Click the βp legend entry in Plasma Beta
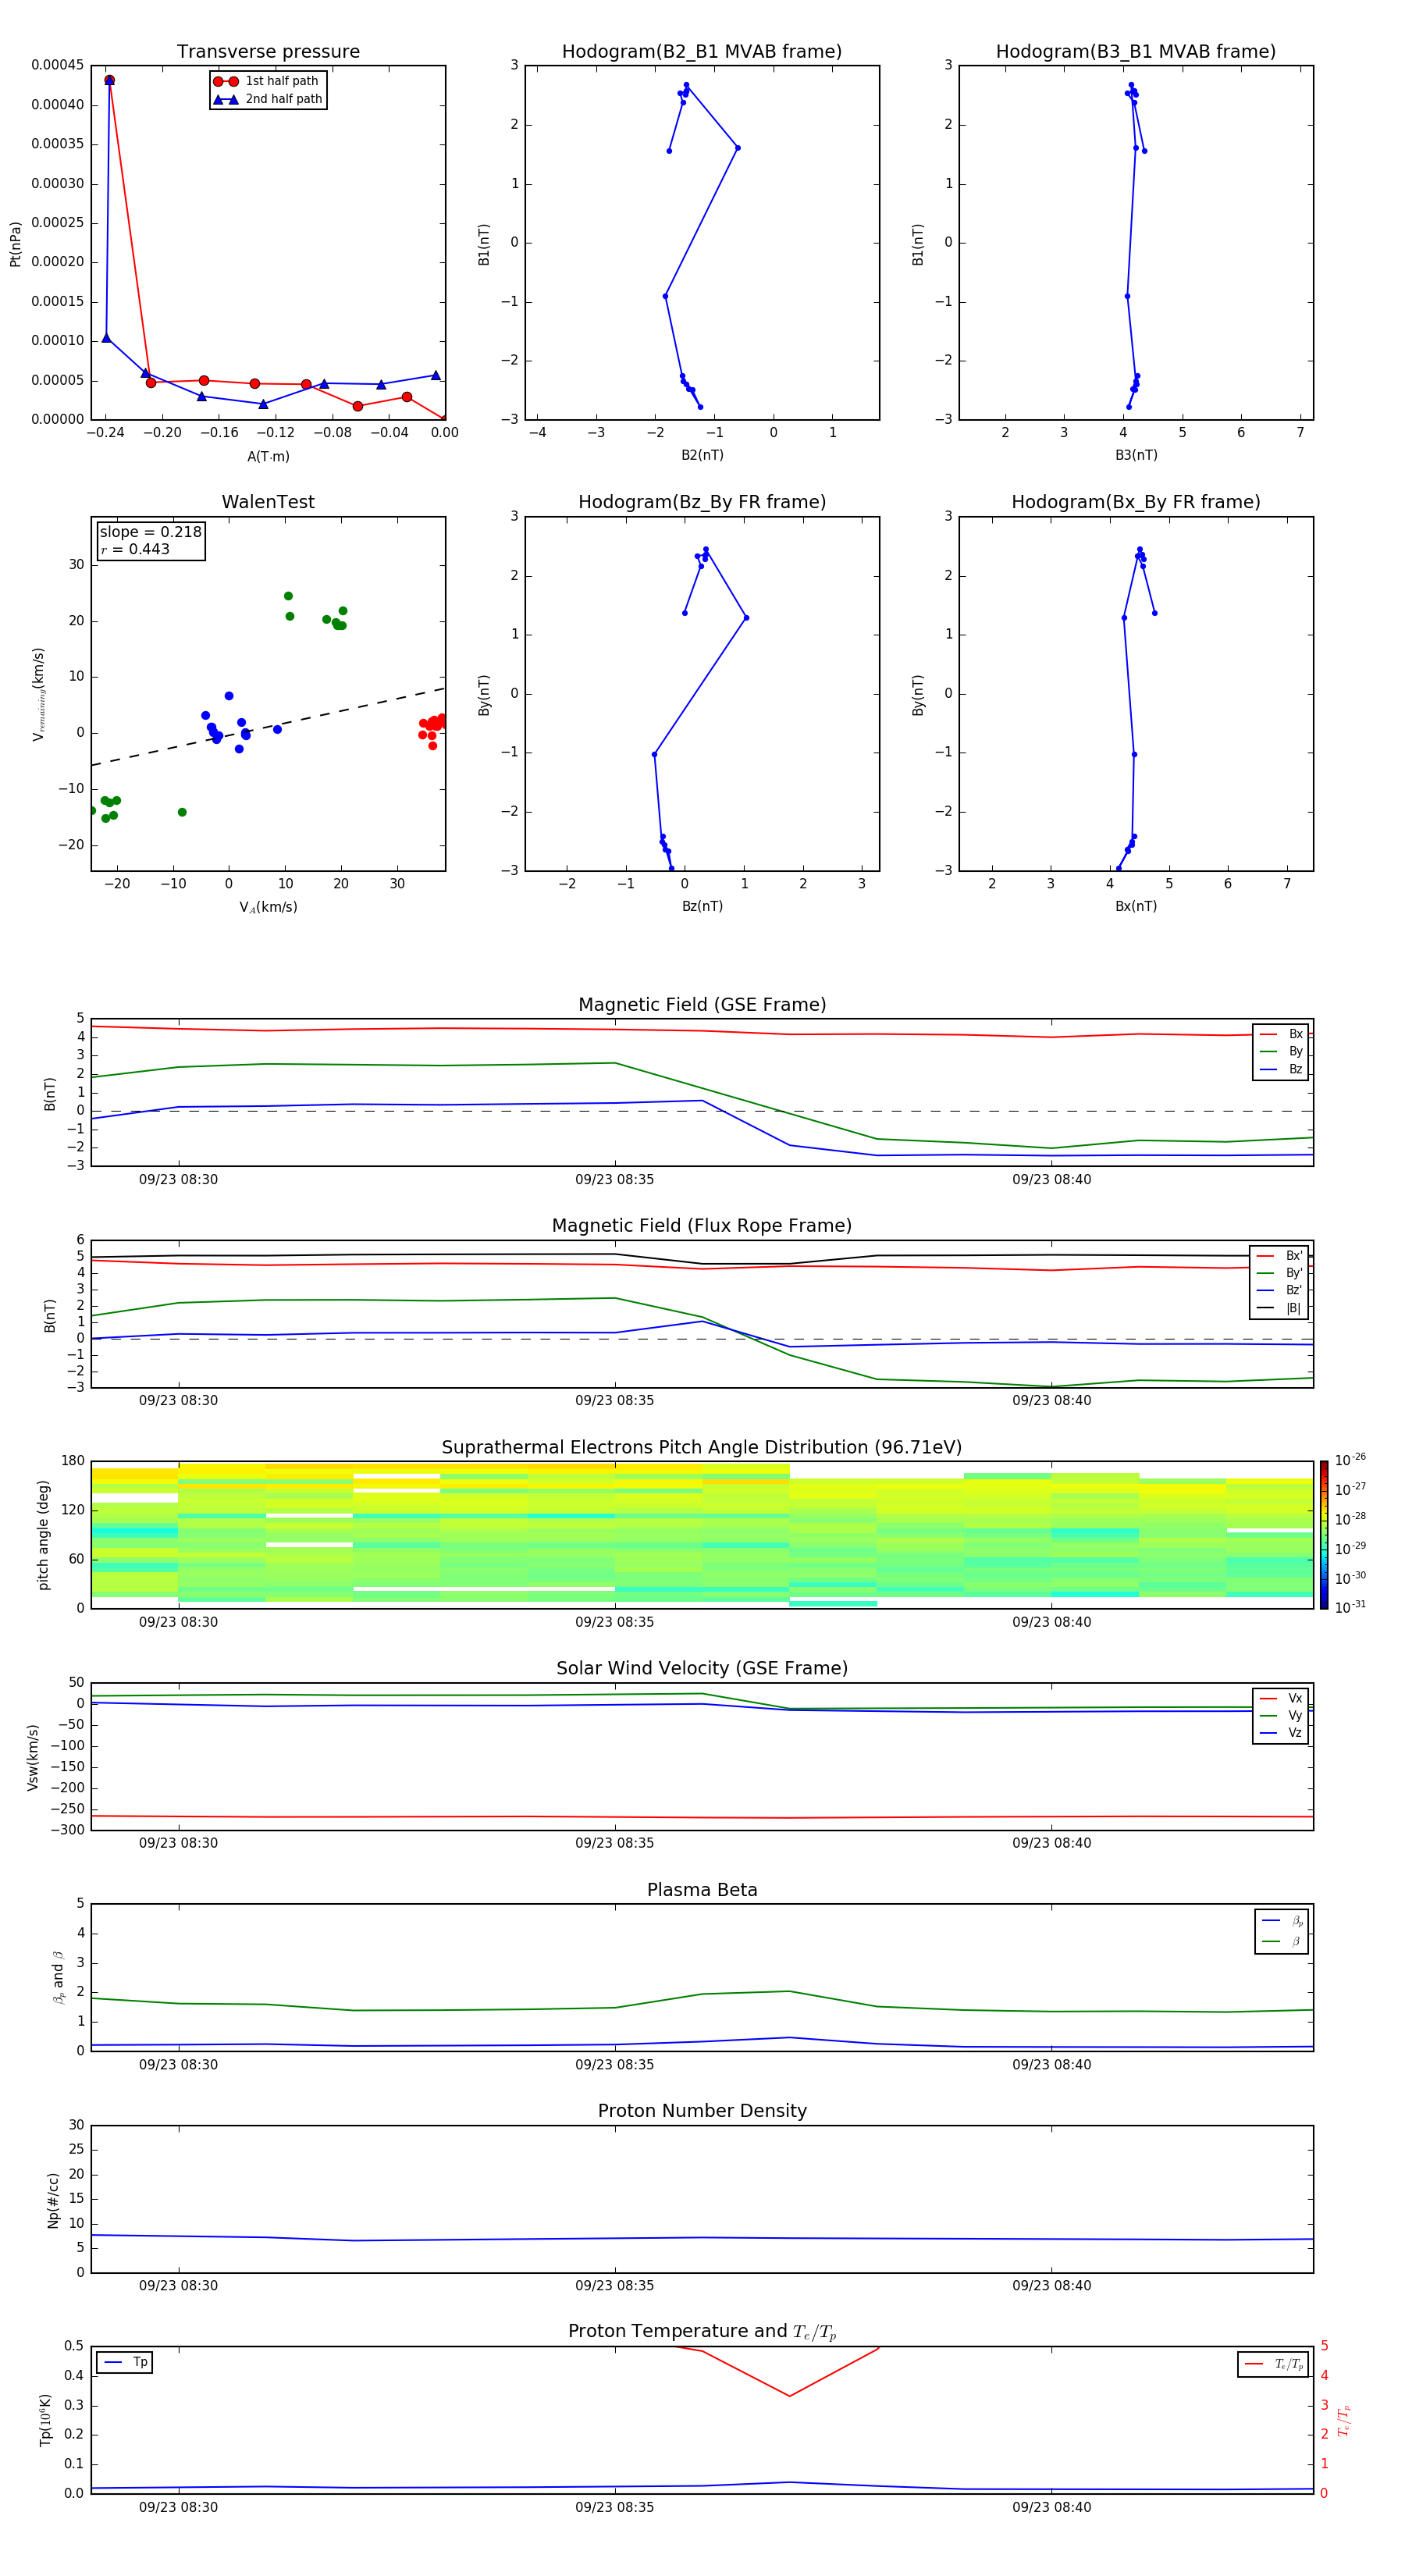 click(1282, 1921)
